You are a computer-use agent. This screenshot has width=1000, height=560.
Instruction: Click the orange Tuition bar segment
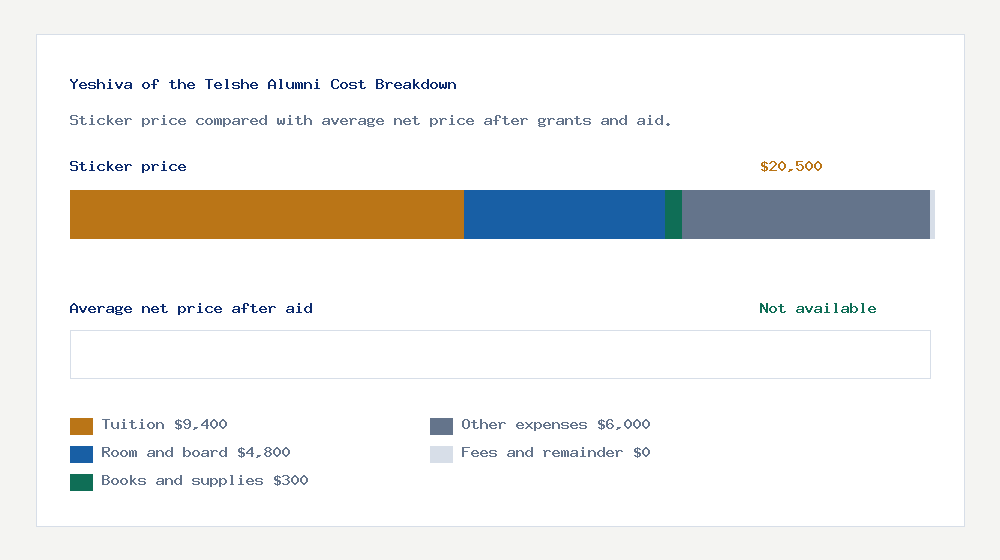coord(267,214)
